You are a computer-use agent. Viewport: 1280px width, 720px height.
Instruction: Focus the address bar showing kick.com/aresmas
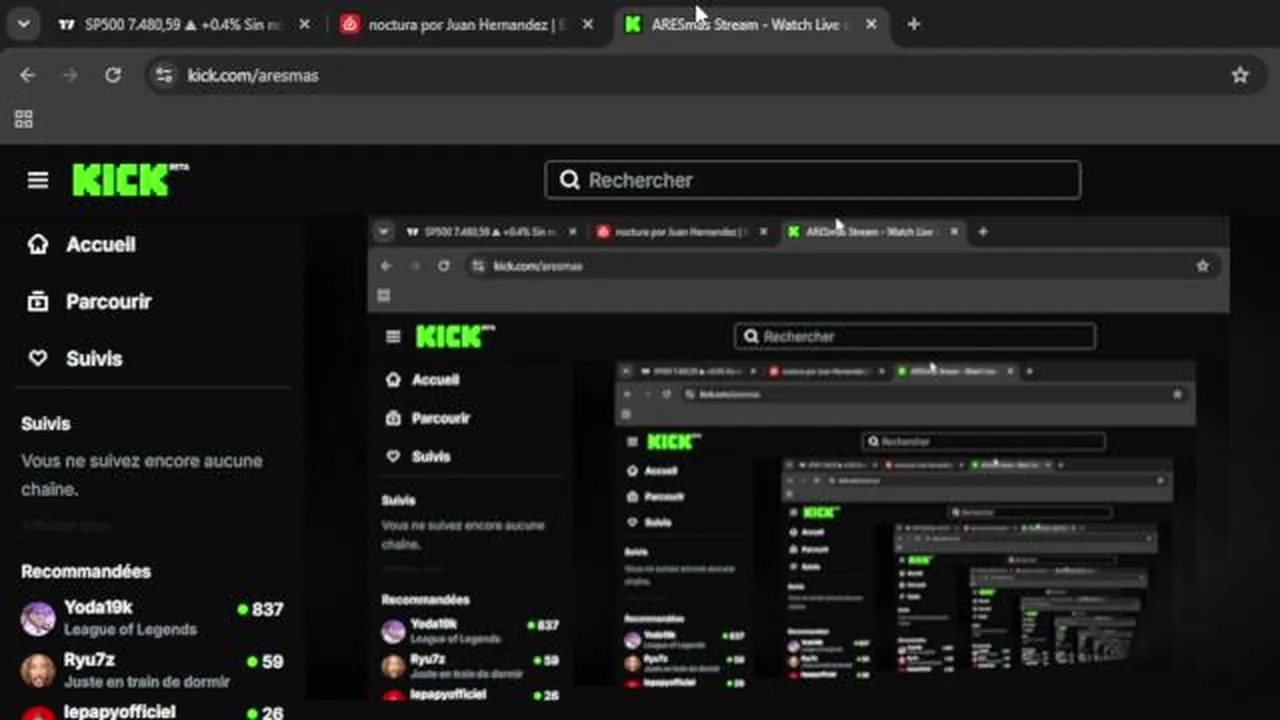click(x=704, y=75)
